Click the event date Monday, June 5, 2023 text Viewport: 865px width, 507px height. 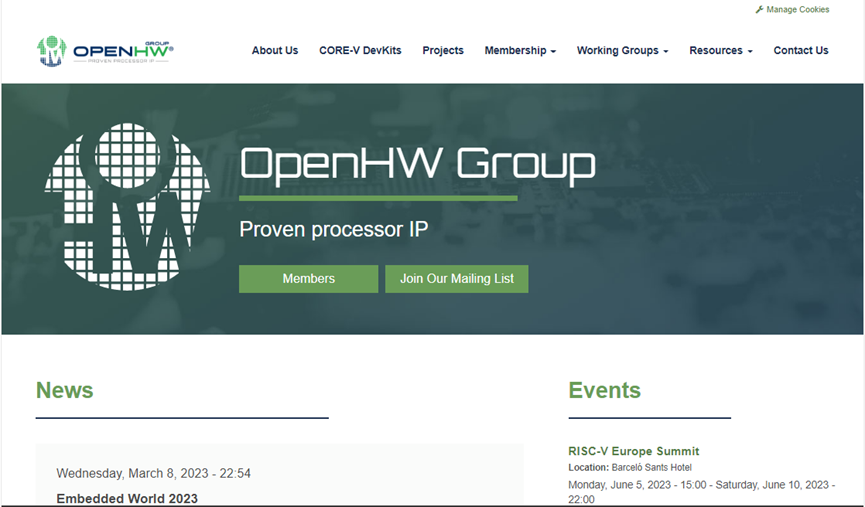[702, 492]
